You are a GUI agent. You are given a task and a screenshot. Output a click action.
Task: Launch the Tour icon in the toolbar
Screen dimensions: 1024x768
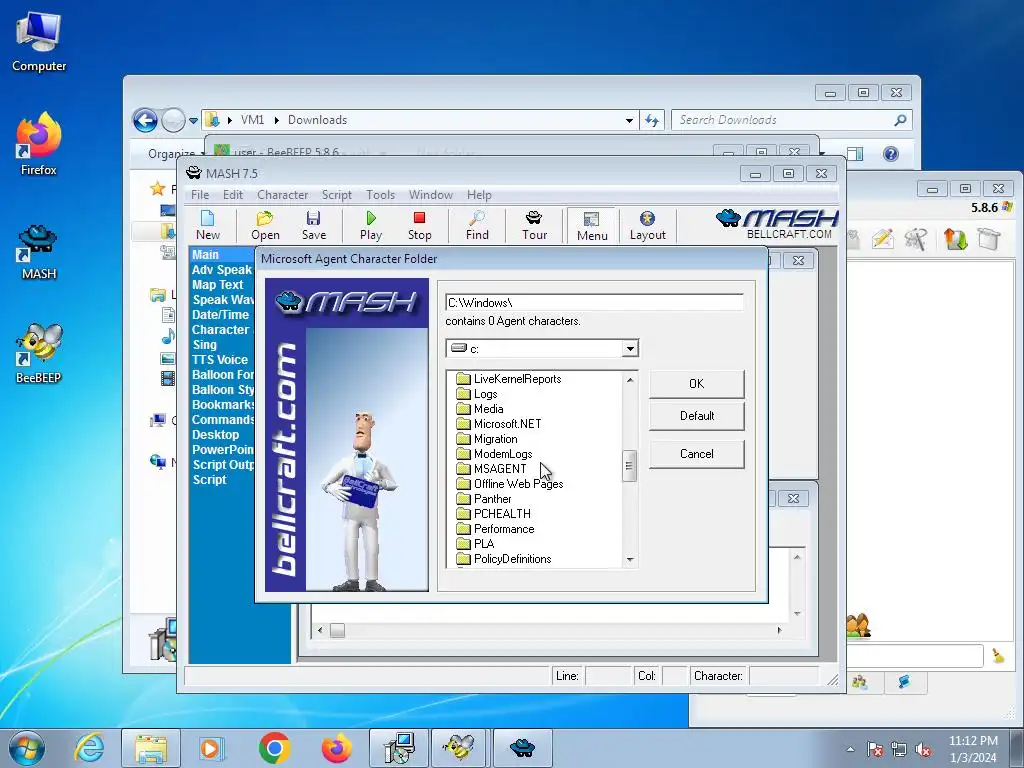pyautogui.click(x=534, y=225)
